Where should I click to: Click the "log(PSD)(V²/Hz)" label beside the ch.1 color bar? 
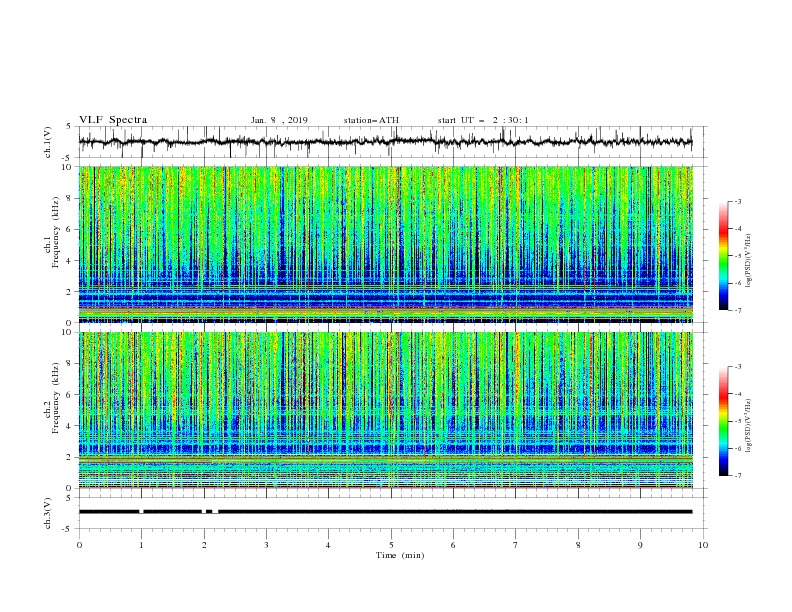point(749,261)
